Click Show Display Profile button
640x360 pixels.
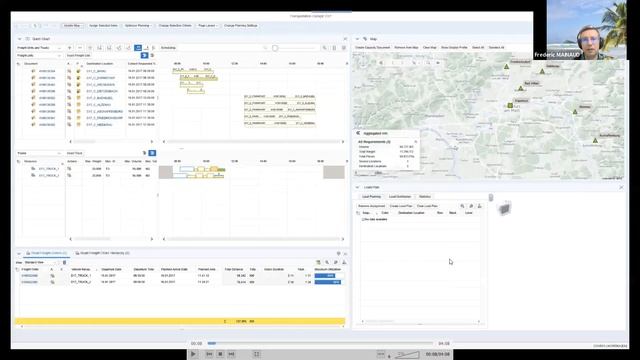tap(454, 48)
